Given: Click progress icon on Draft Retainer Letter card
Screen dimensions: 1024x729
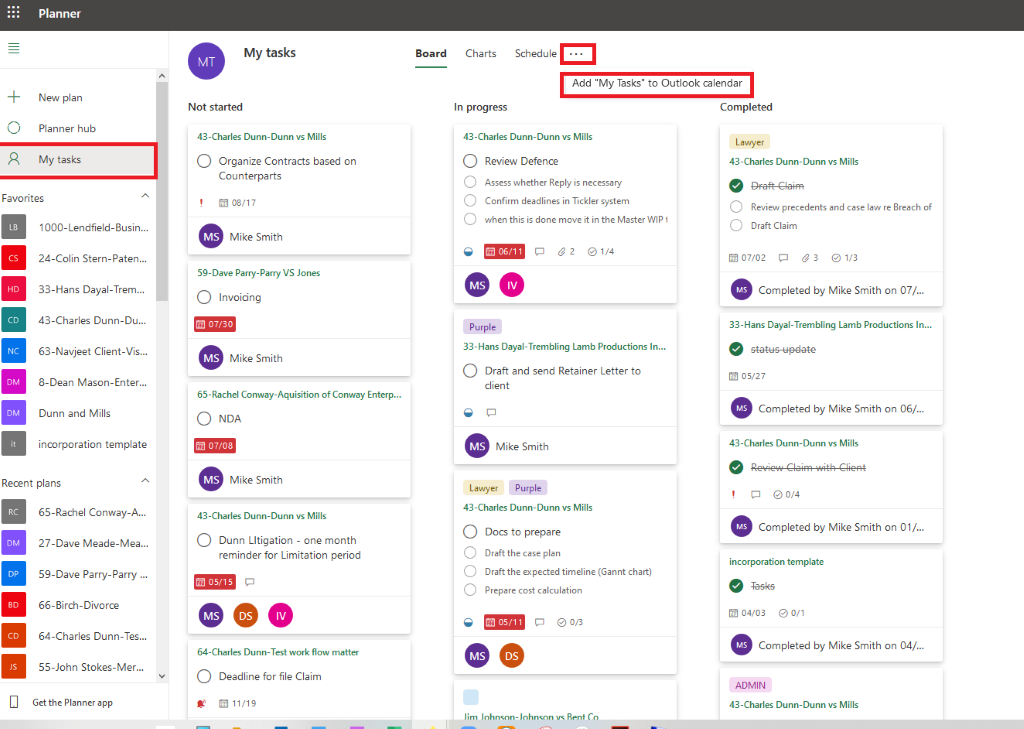Looking at the screenshot, I should 468,412.
